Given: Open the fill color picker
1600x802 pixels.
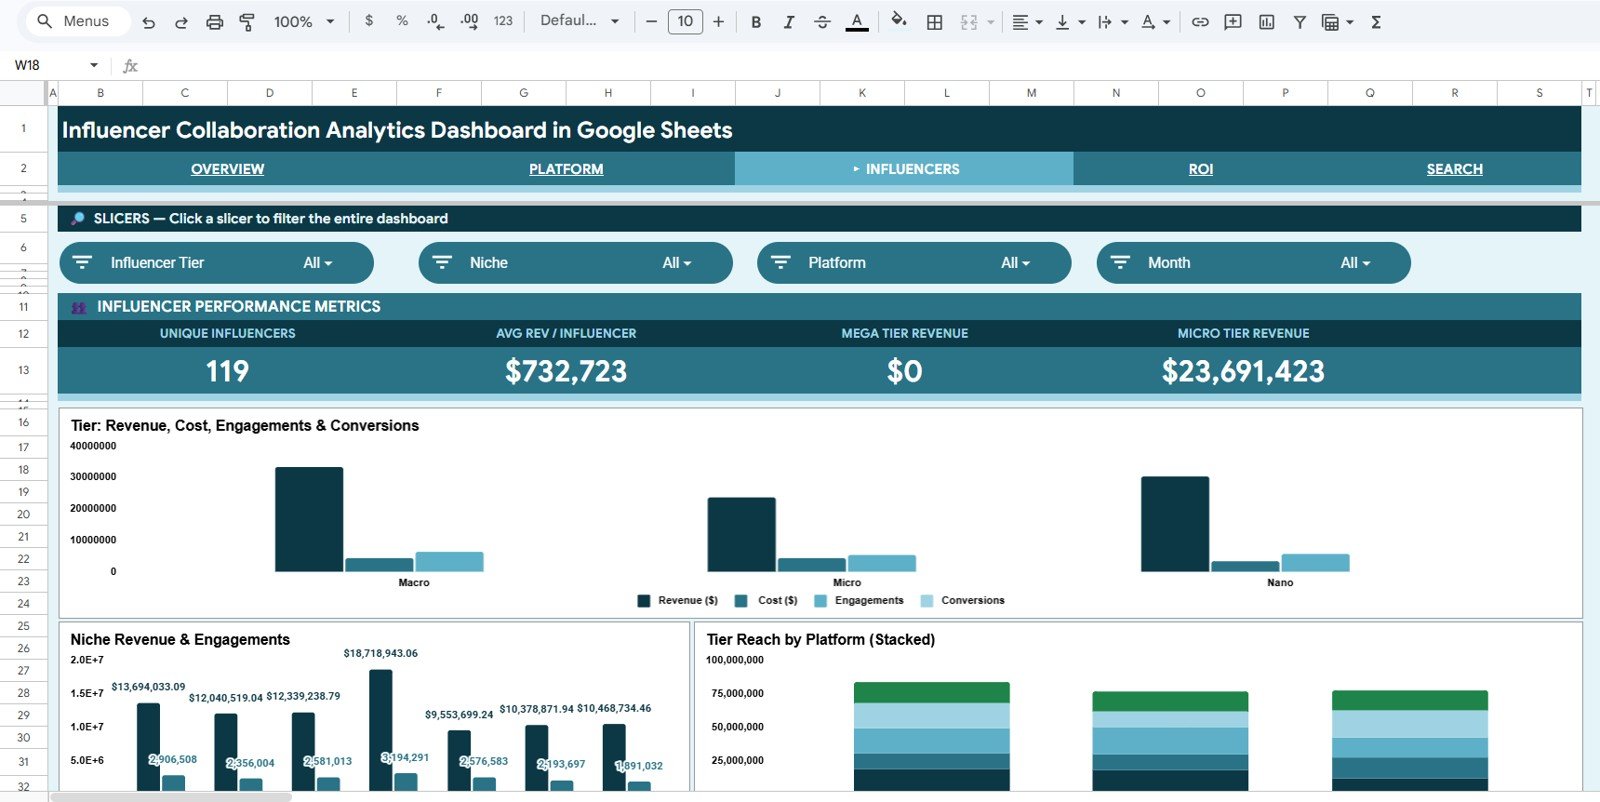Looking at the screenshot, I should tap(899, 20).
